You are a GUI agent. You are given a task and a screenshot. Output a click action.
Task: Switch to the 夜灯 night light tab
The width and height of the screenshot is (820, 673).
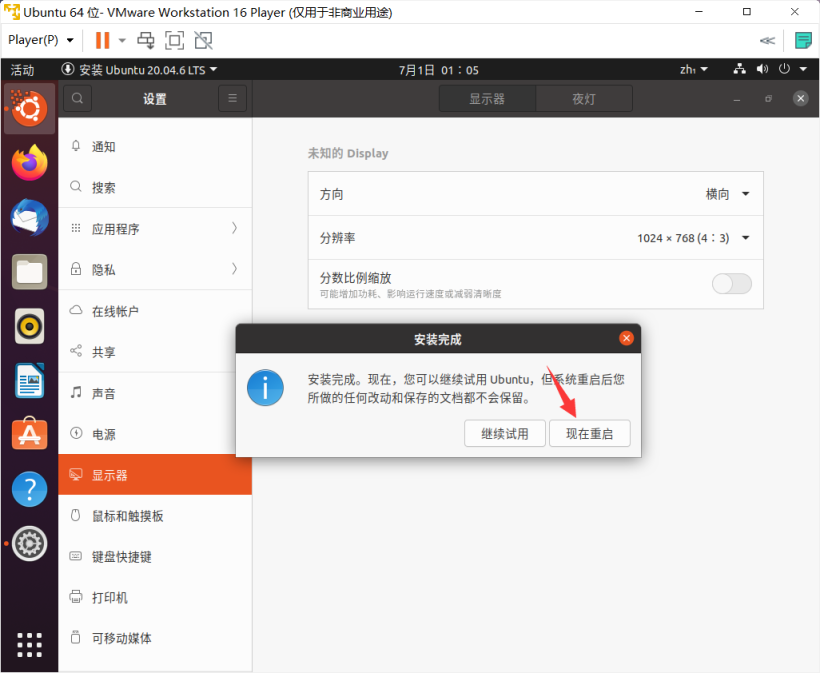(583, 99)
